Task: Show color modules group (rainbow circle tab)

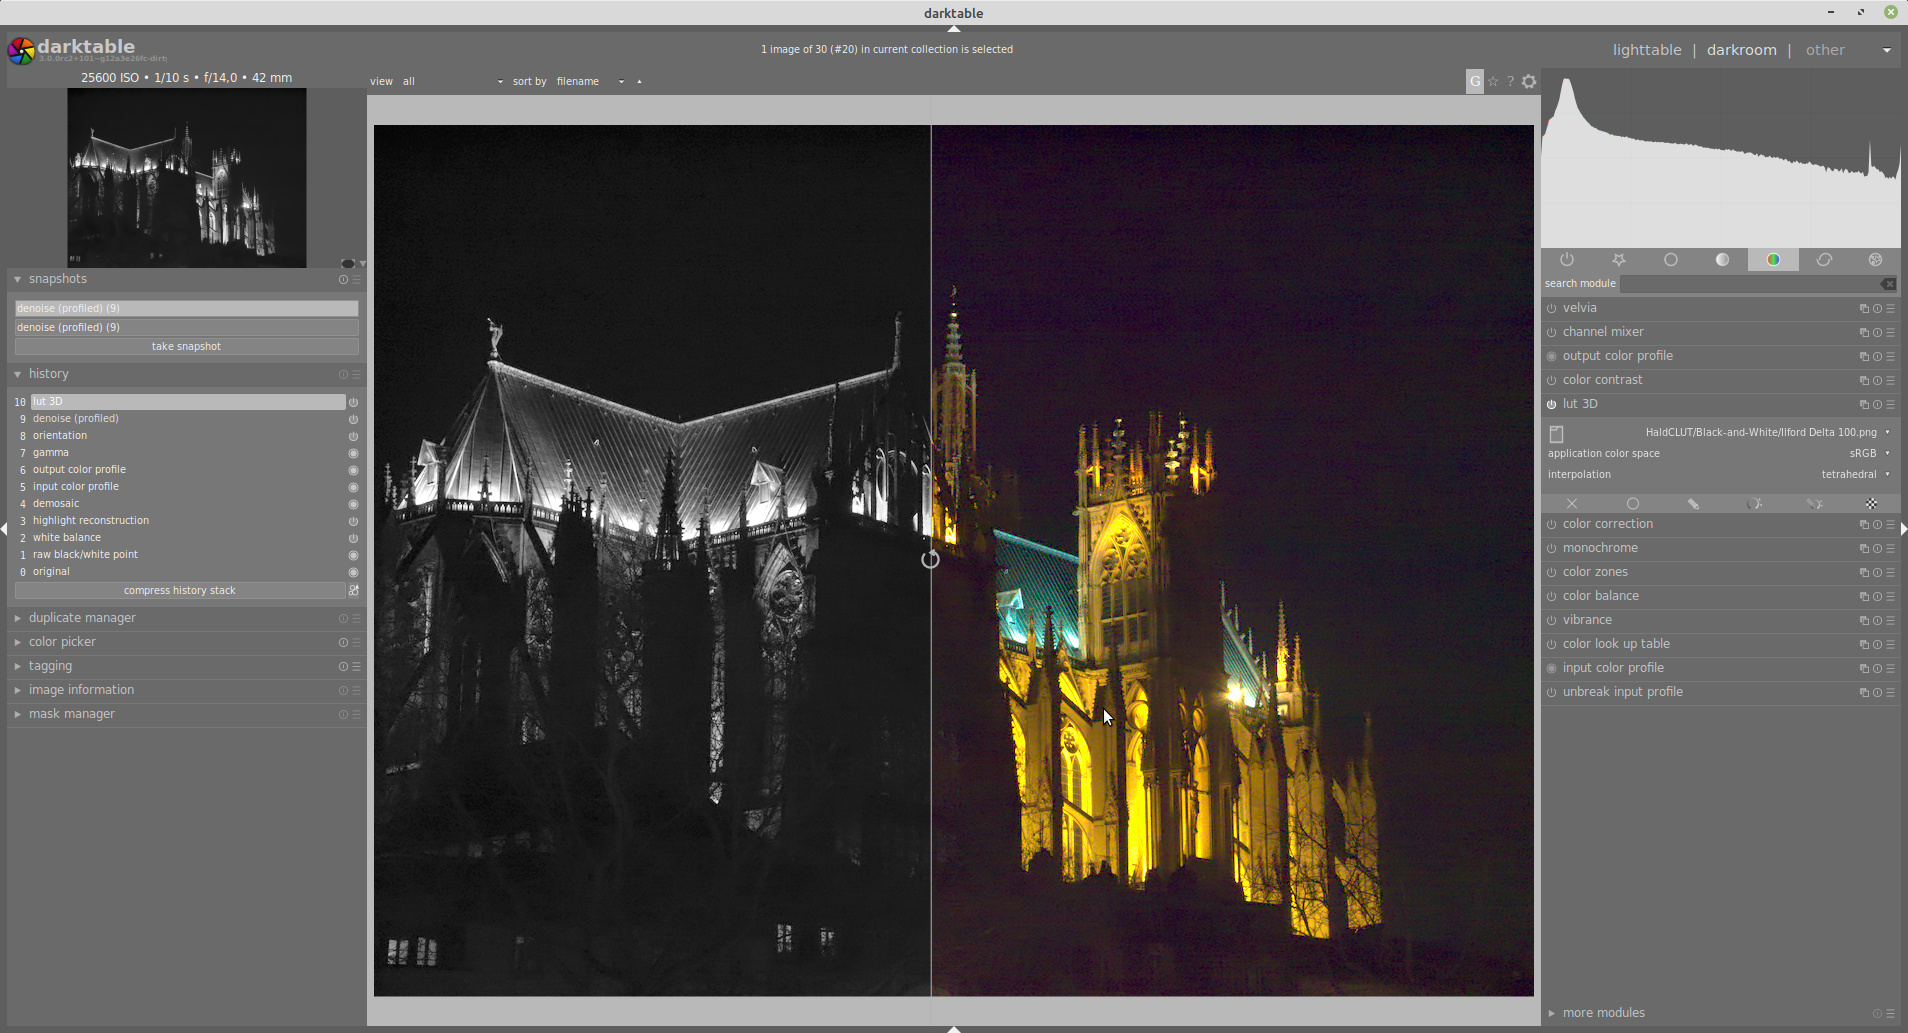Action: pyautogui.click(x=1773, y=260)
